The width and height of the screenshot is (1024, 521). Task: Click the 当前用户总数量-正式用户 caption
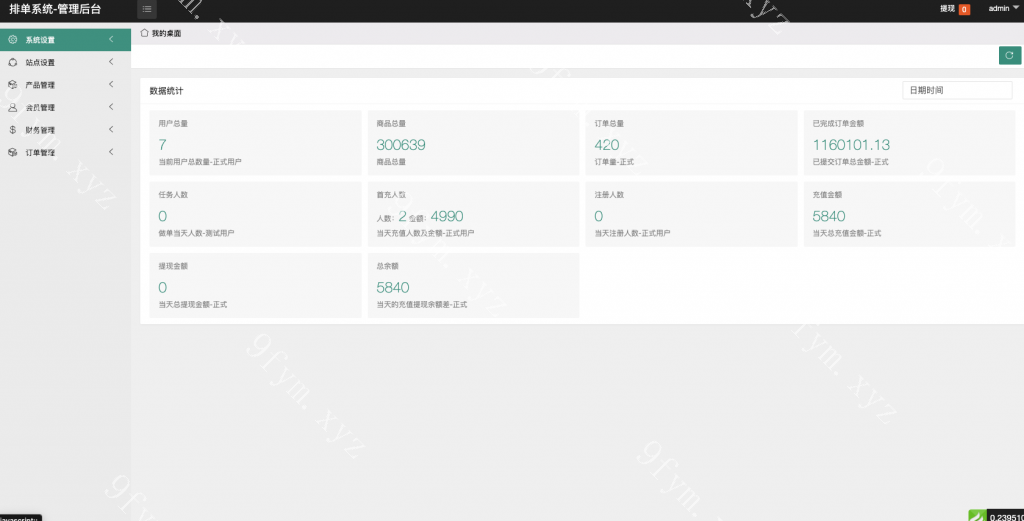(200, 162)
